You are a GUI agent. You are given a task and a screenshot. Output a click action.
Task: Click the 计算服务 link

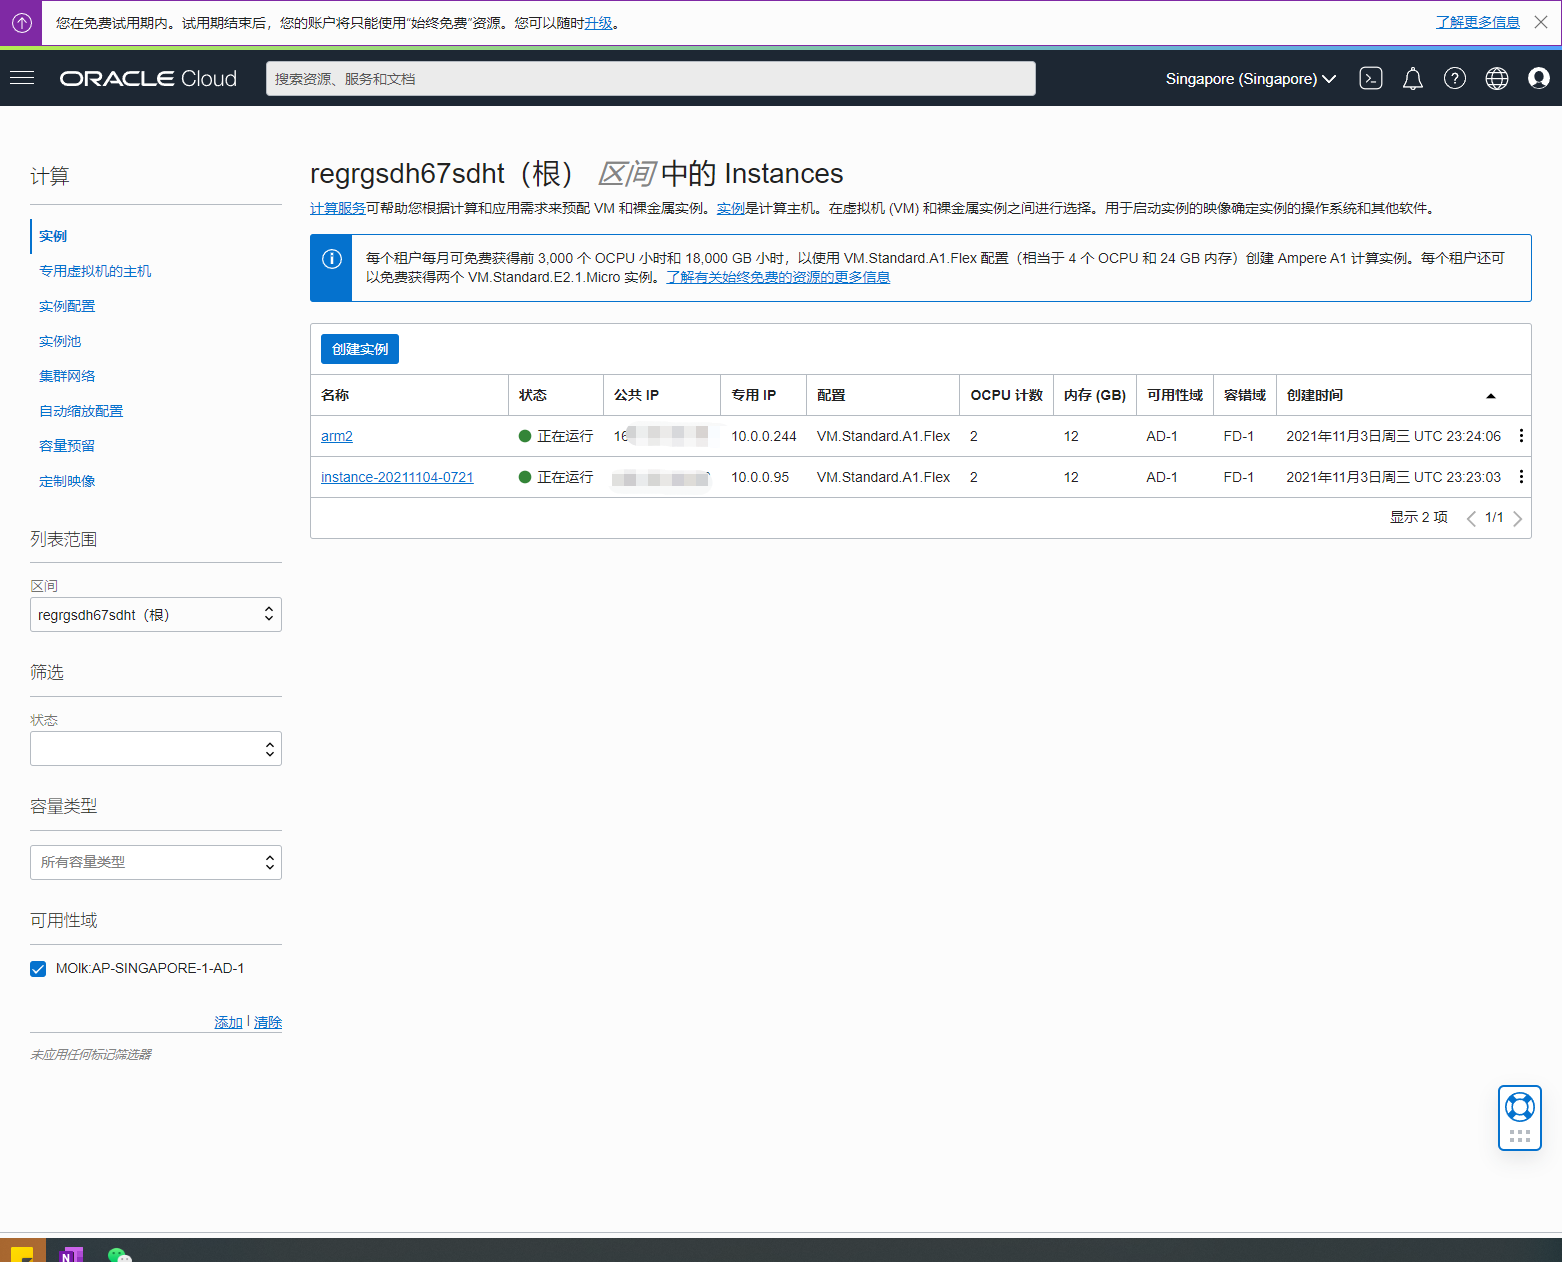(x=338, y=208)
